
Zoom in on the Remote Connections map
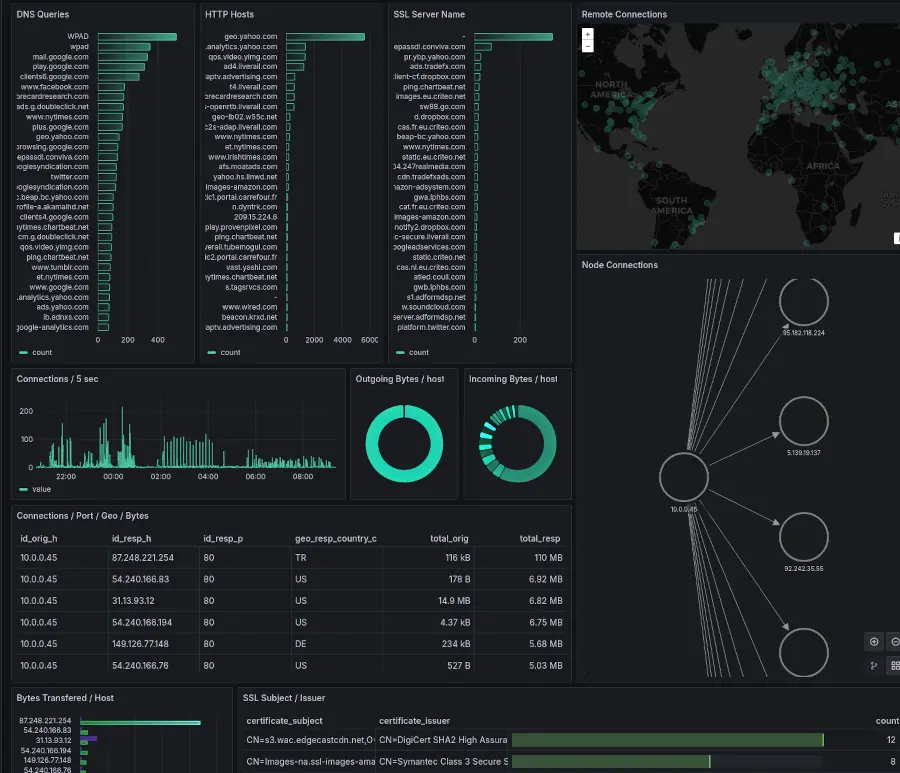pyautogui.click(x=589, y=35)
